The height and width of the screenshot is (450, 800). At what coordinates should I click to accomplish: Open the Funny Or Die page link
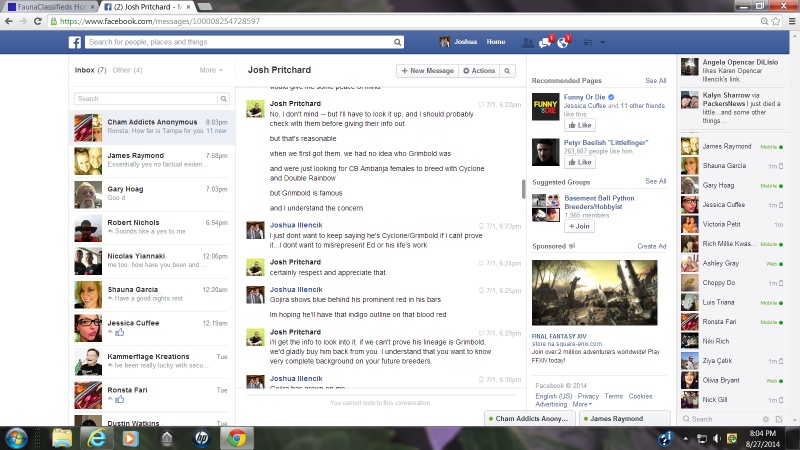coord(584,97)
